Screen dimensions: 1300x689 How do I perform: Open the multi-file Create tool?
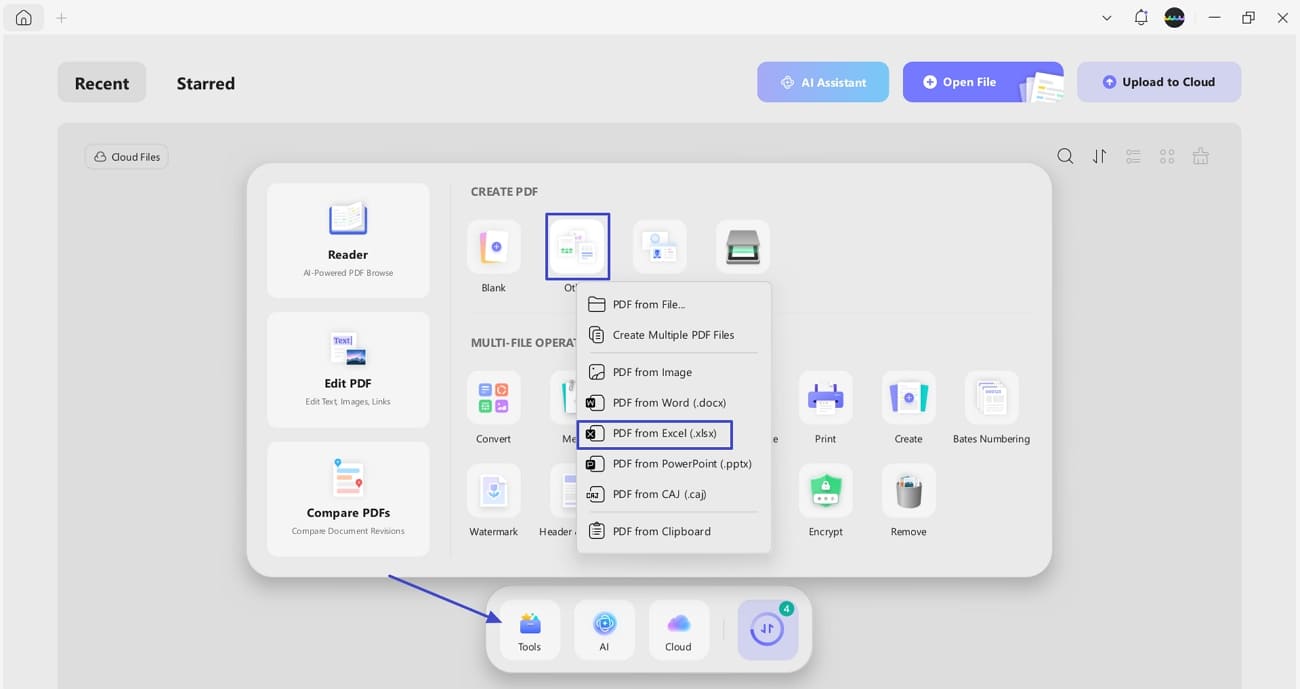pyautogui.click(x=909, y=398)
